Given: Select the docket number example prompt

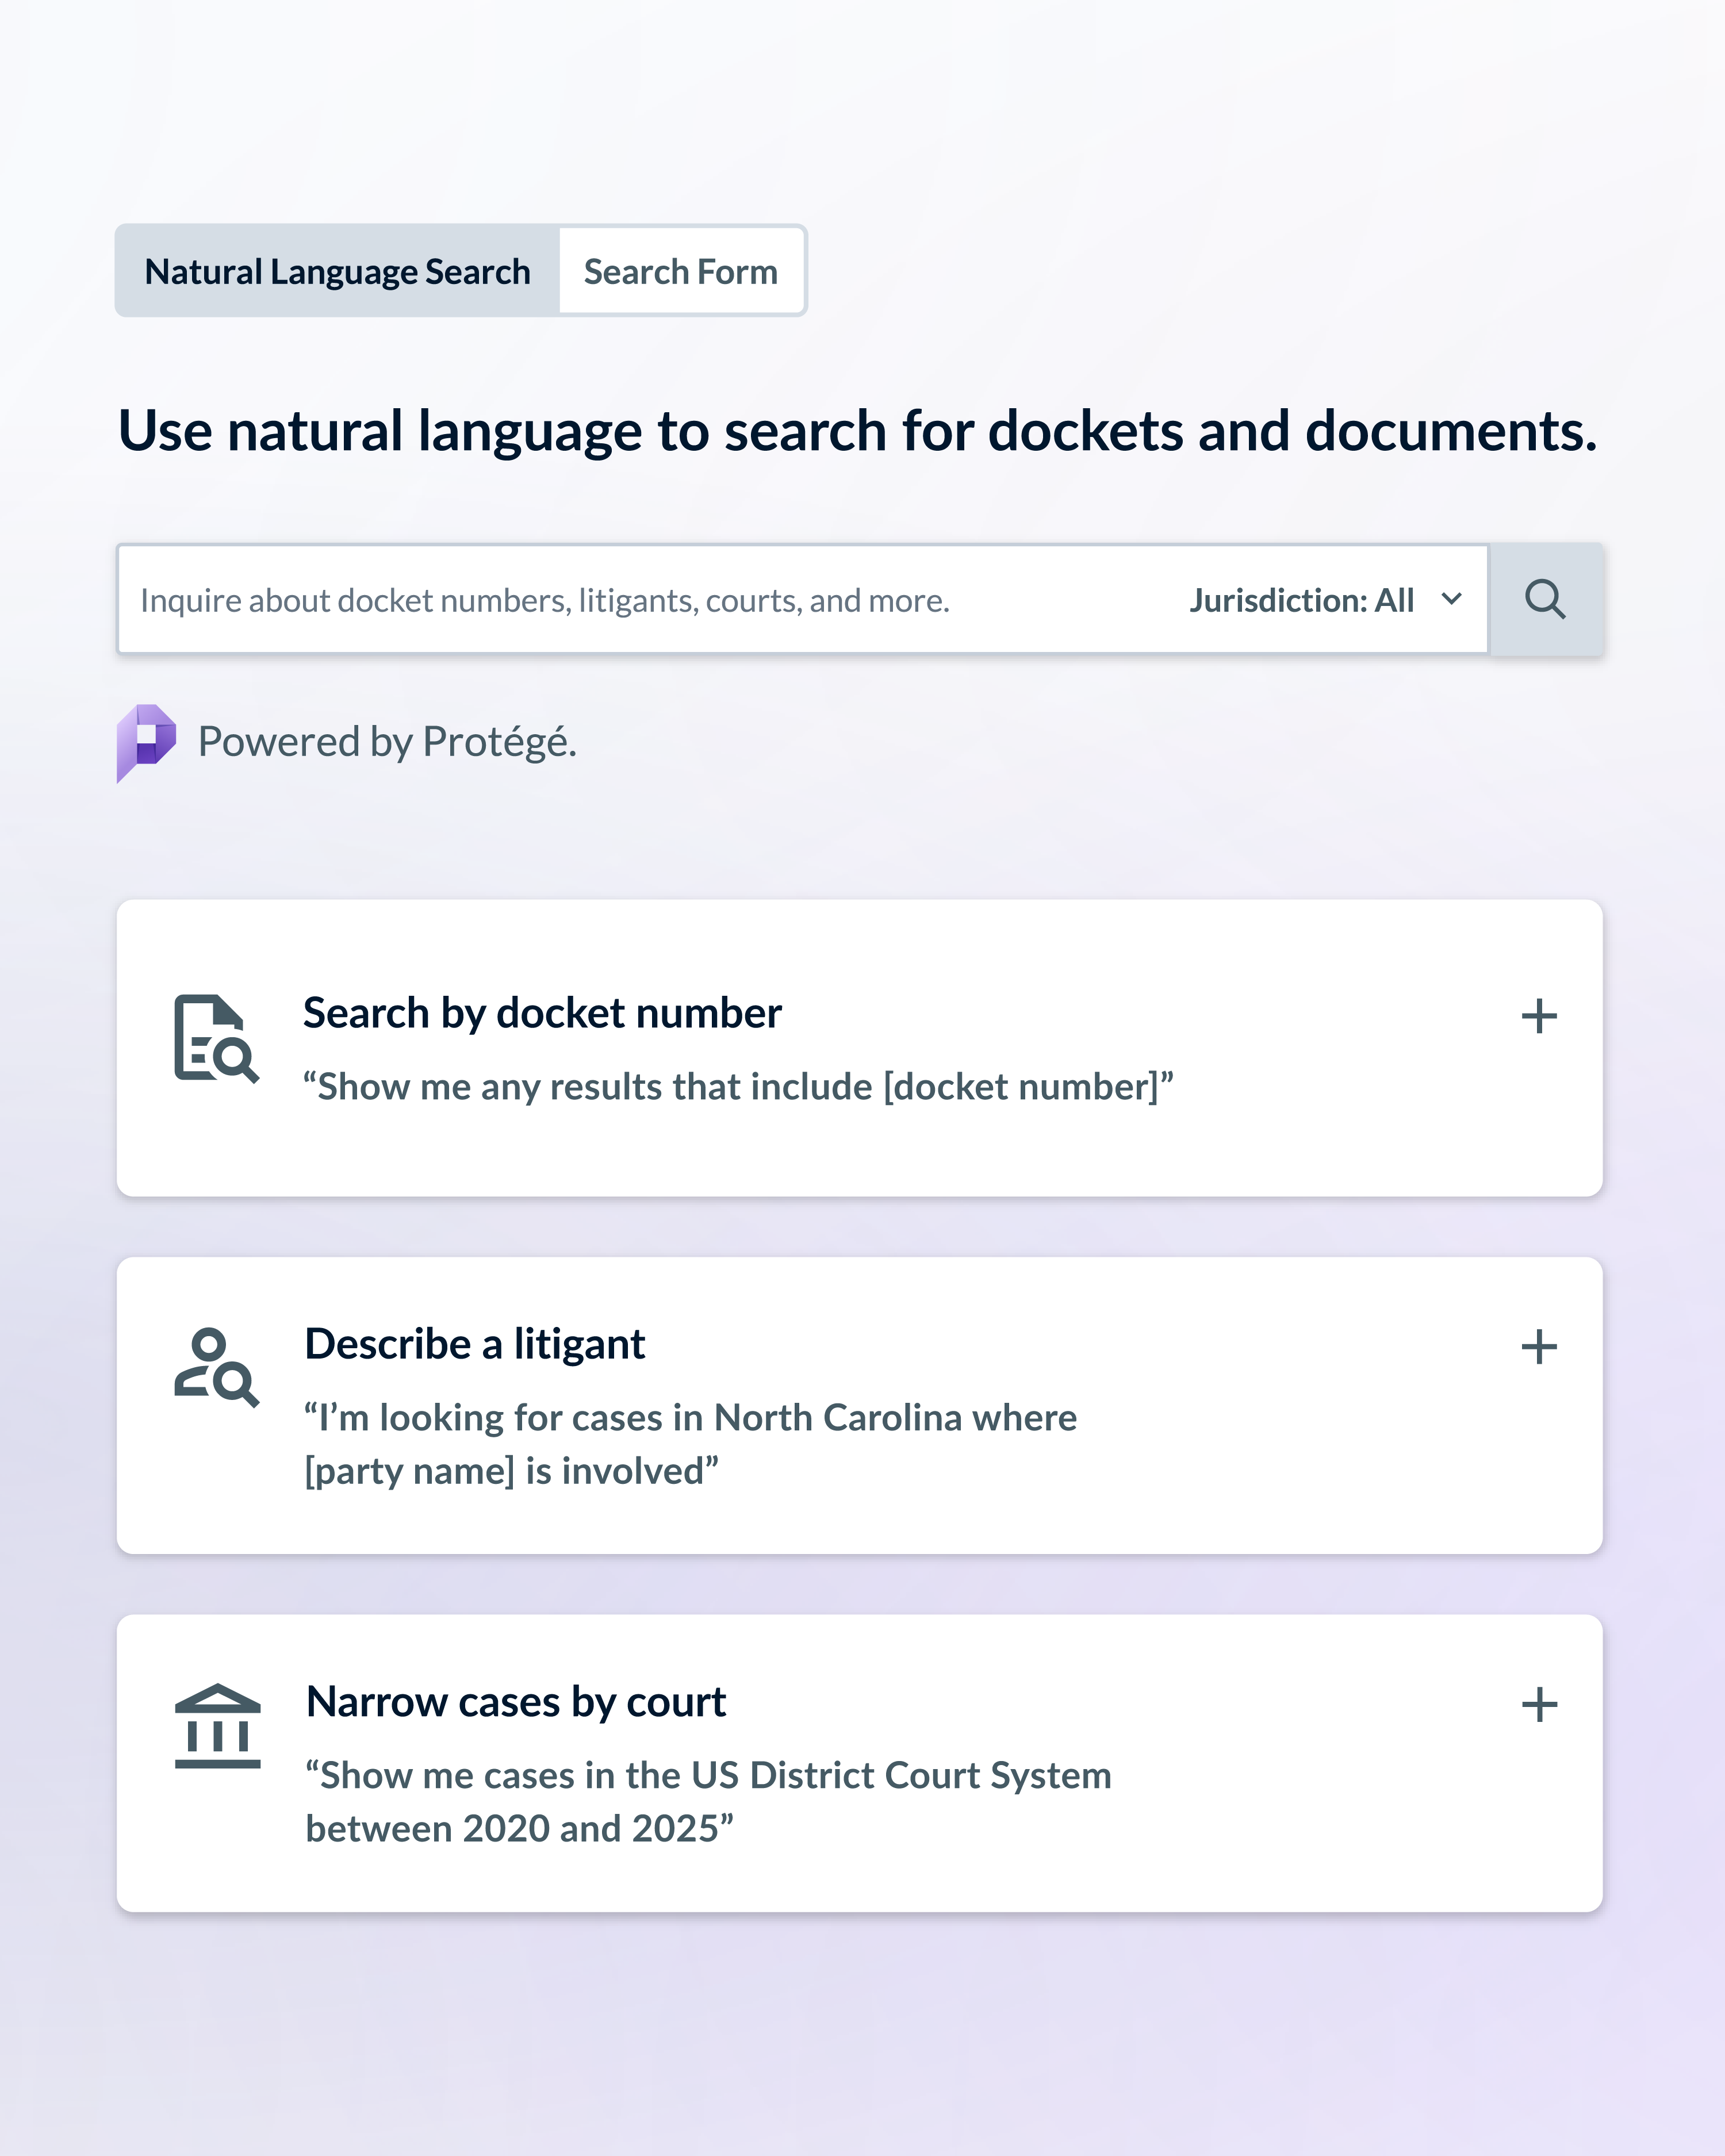Looking at the screenshot, I should pyautogui.click(x=738, y=1087).
